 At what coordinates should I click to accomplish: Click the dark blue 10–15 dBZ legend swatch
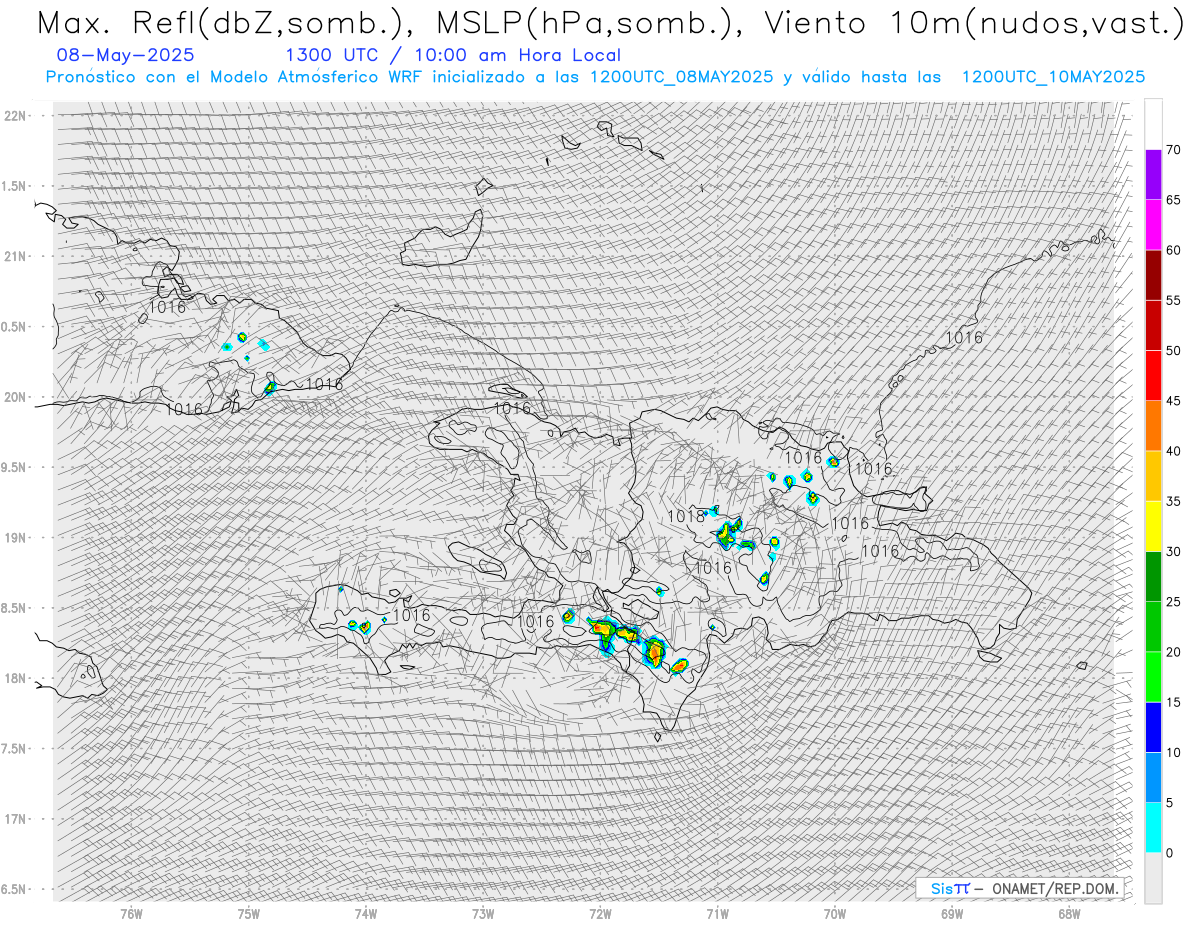(x=1153, y=727)
